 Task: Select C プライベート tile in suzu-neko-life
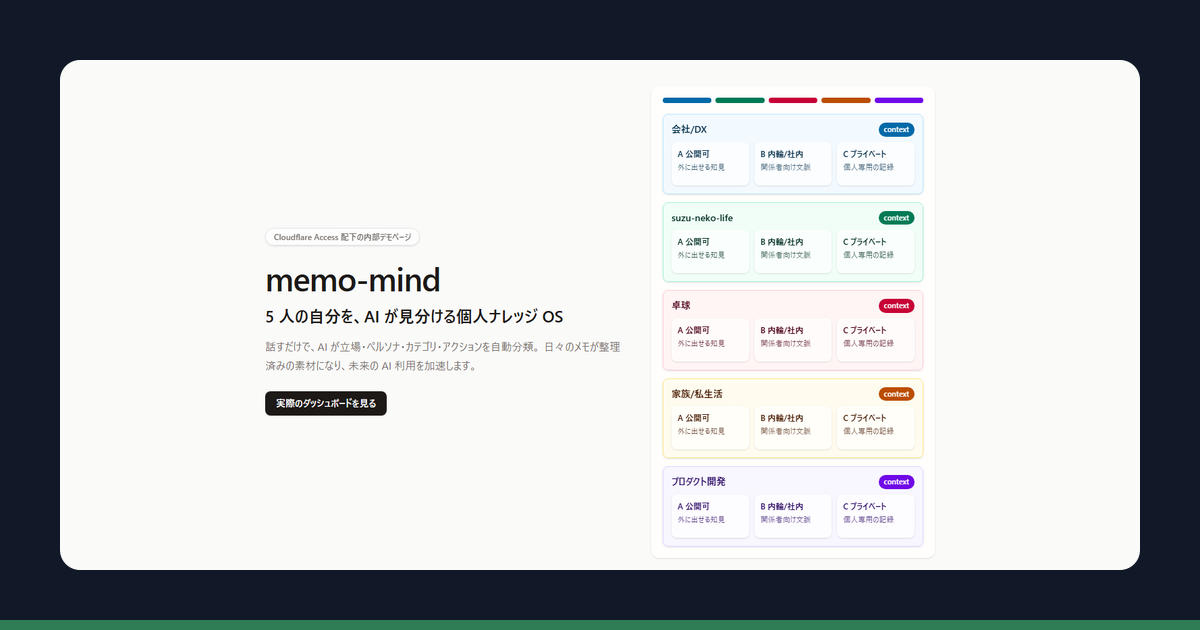tap(876, 252)
